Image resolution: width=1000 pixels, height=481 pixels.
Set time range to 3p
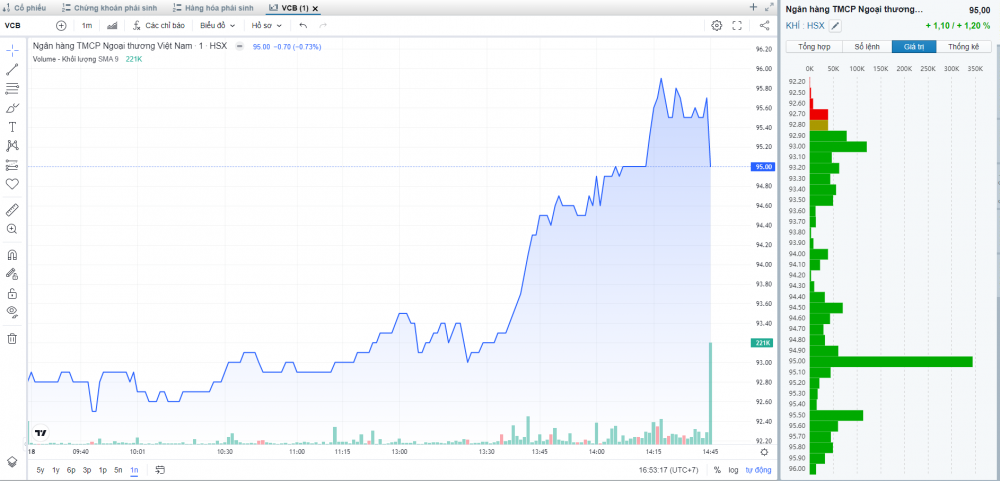(x=87, y=470)
